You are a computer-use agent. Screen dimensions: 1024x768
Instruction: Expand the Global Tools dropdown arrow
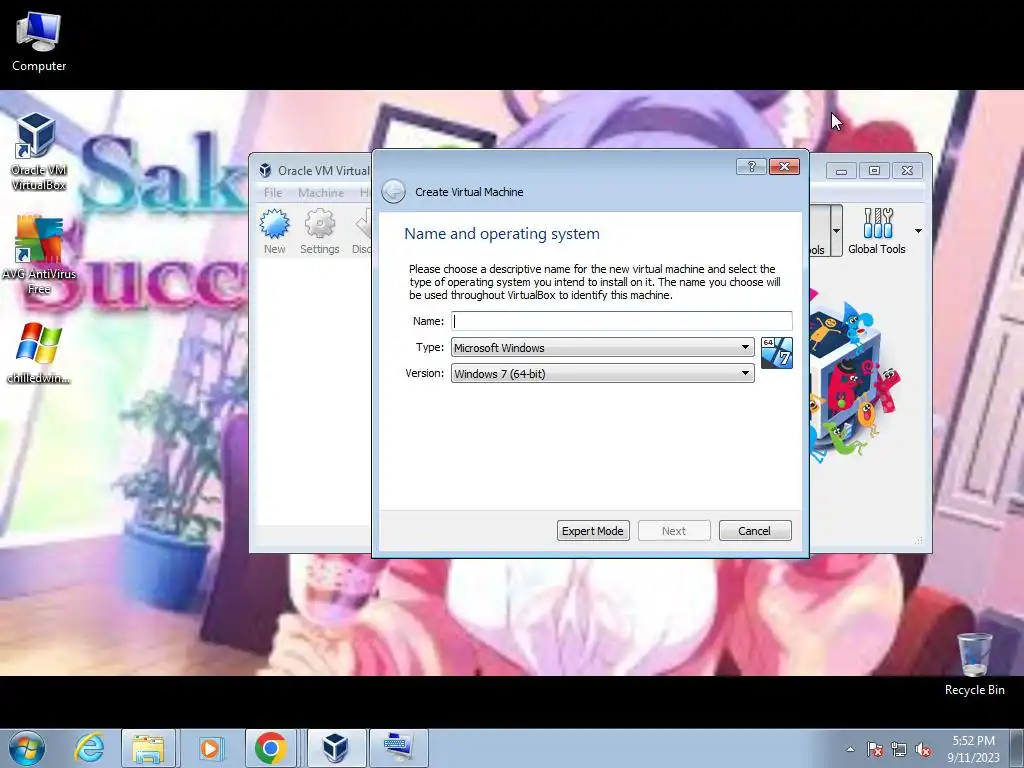(x=918, y=231)
